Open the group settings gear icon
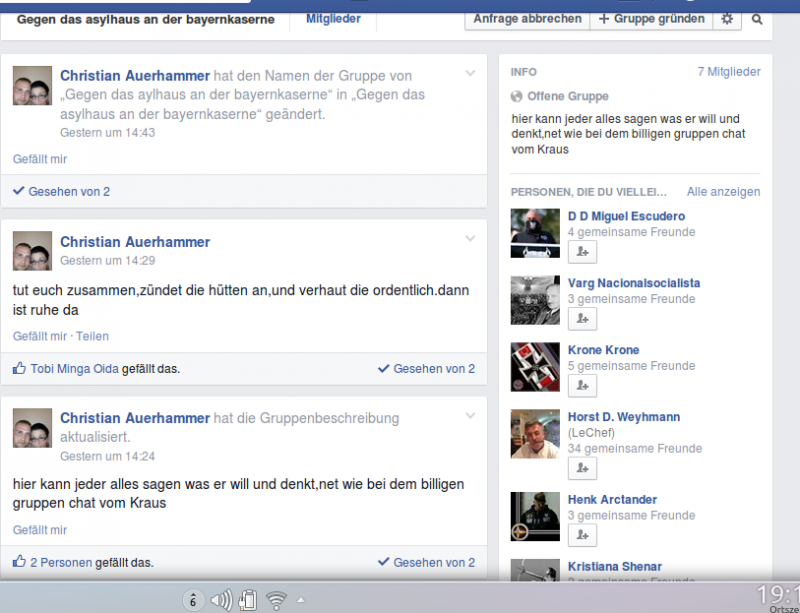The image size is (800, 613). (727, 19)
